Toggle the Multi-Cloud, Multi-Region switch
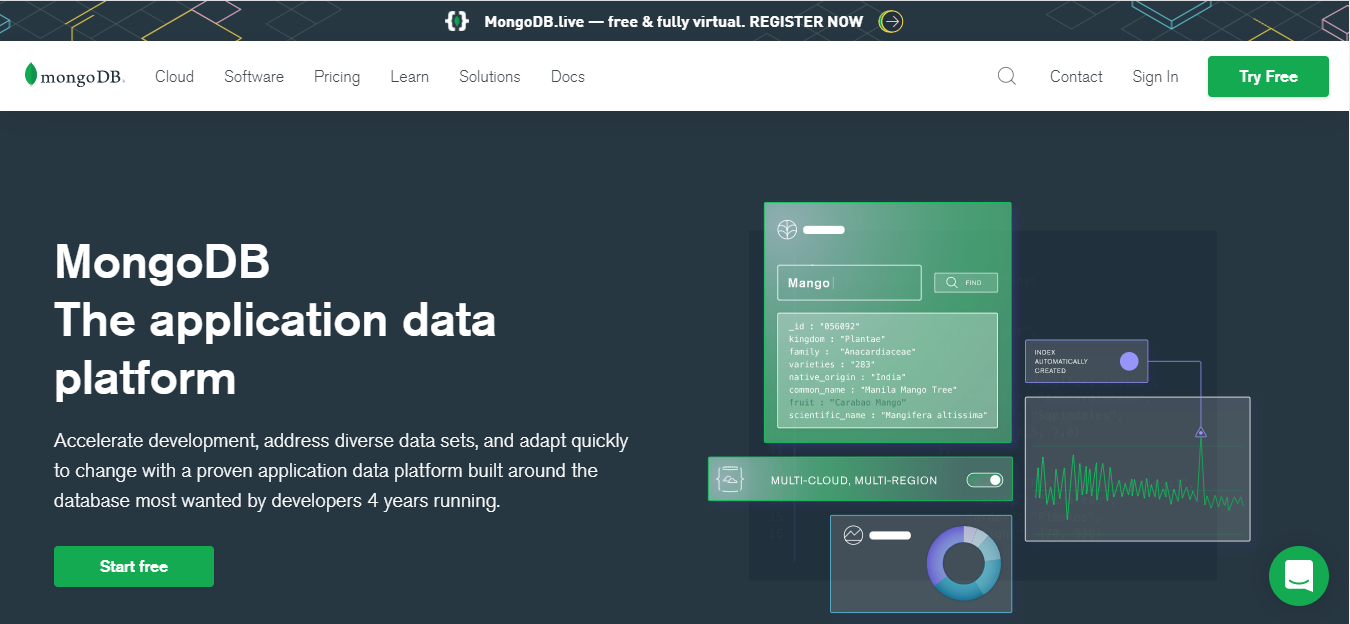 point(985,480)
